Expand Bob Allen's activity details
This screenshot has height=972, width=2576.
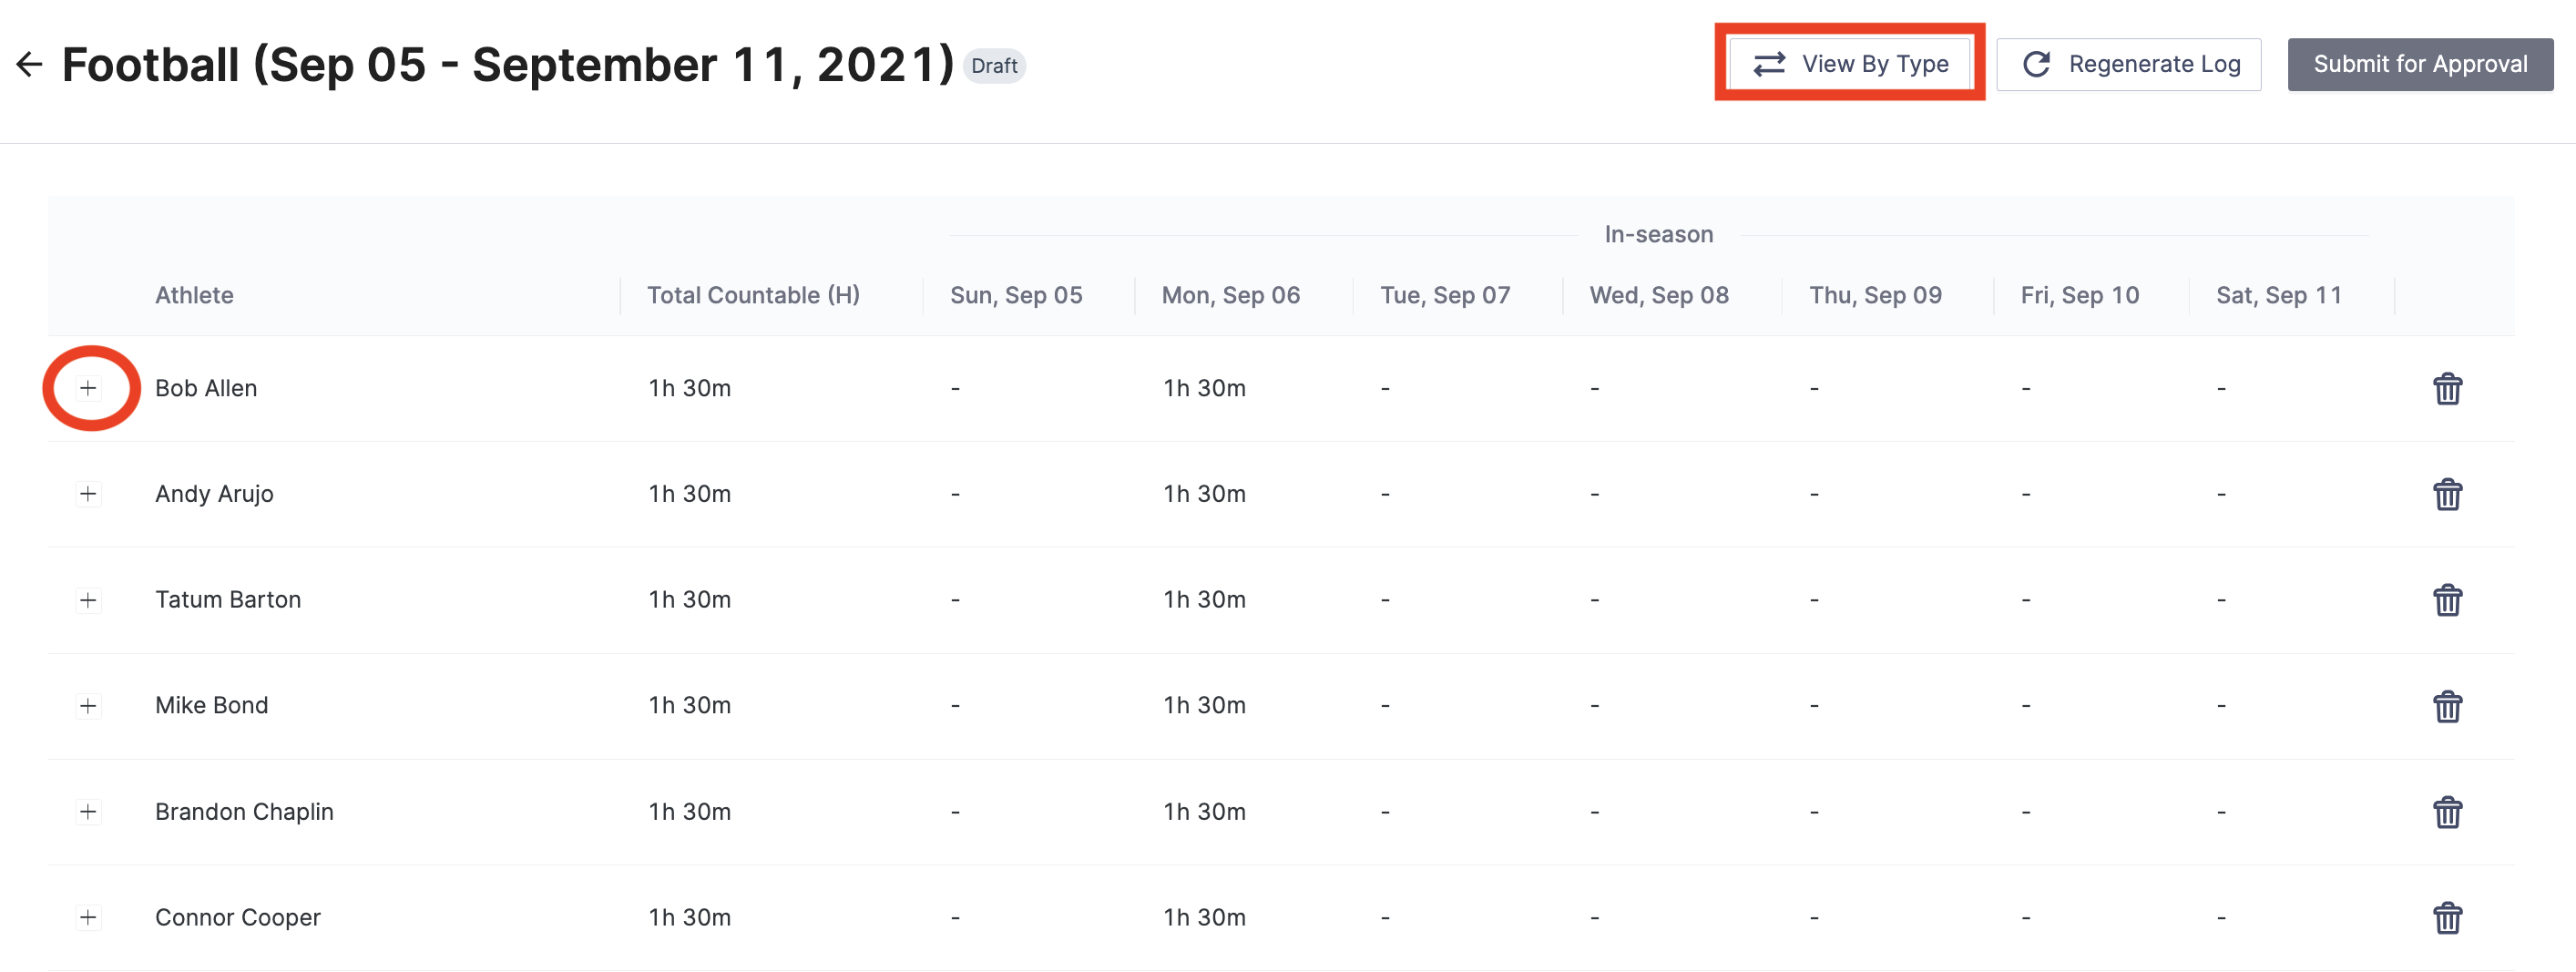tap(89, 389)
